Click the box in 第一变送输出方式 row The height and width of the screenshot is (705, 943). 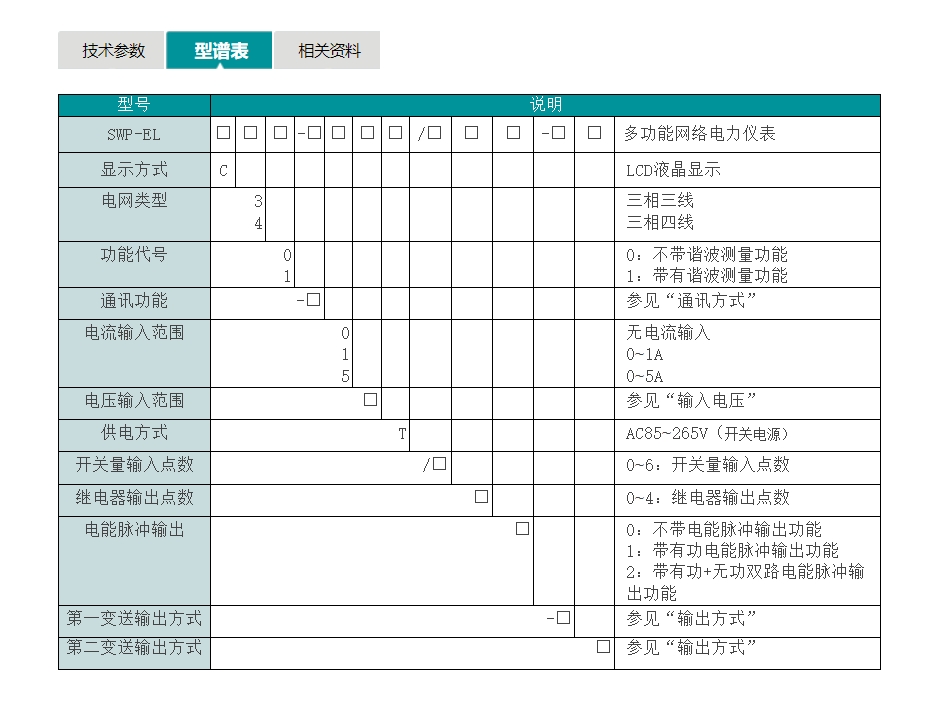563,618
